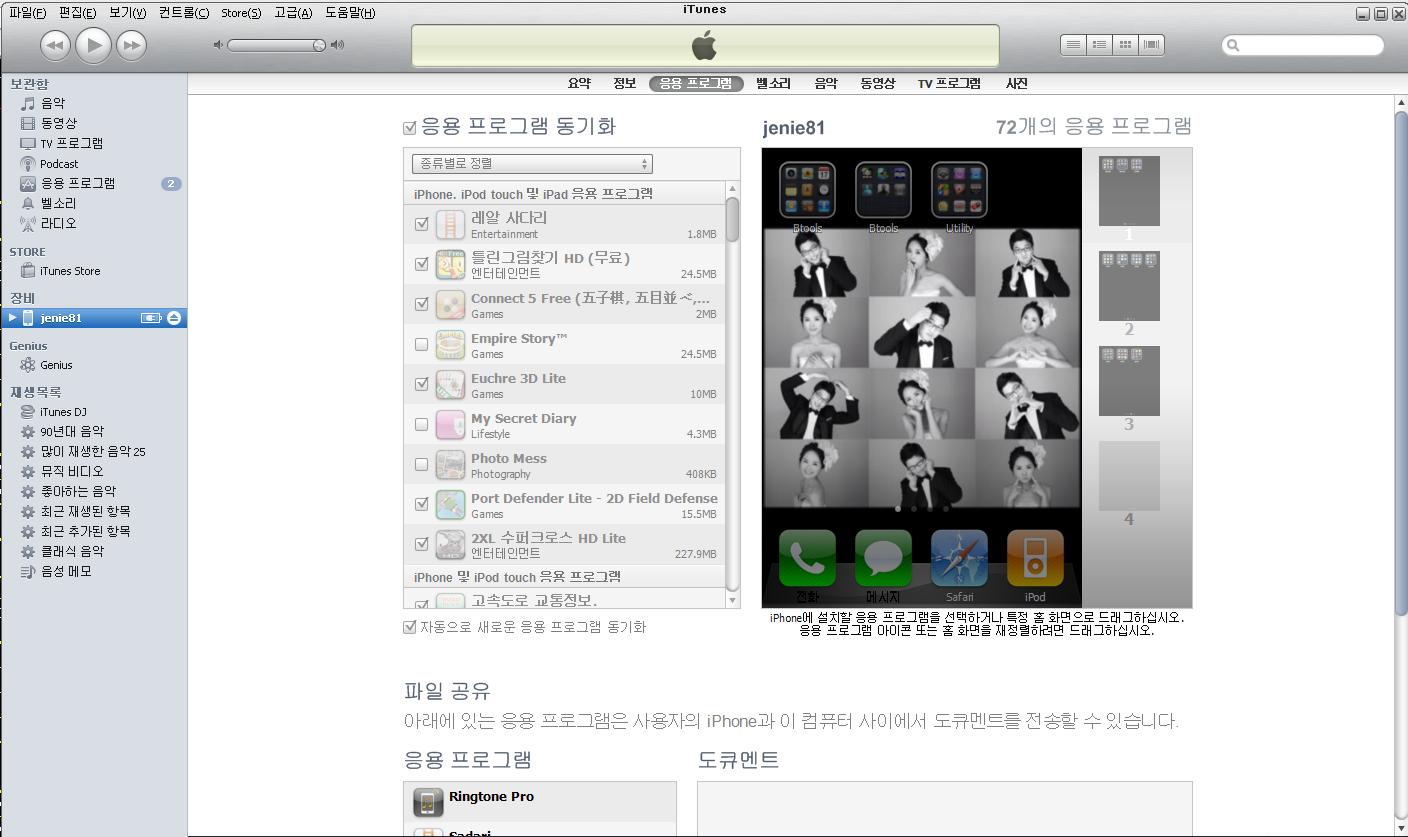Click the Next track button

[132, 45]
